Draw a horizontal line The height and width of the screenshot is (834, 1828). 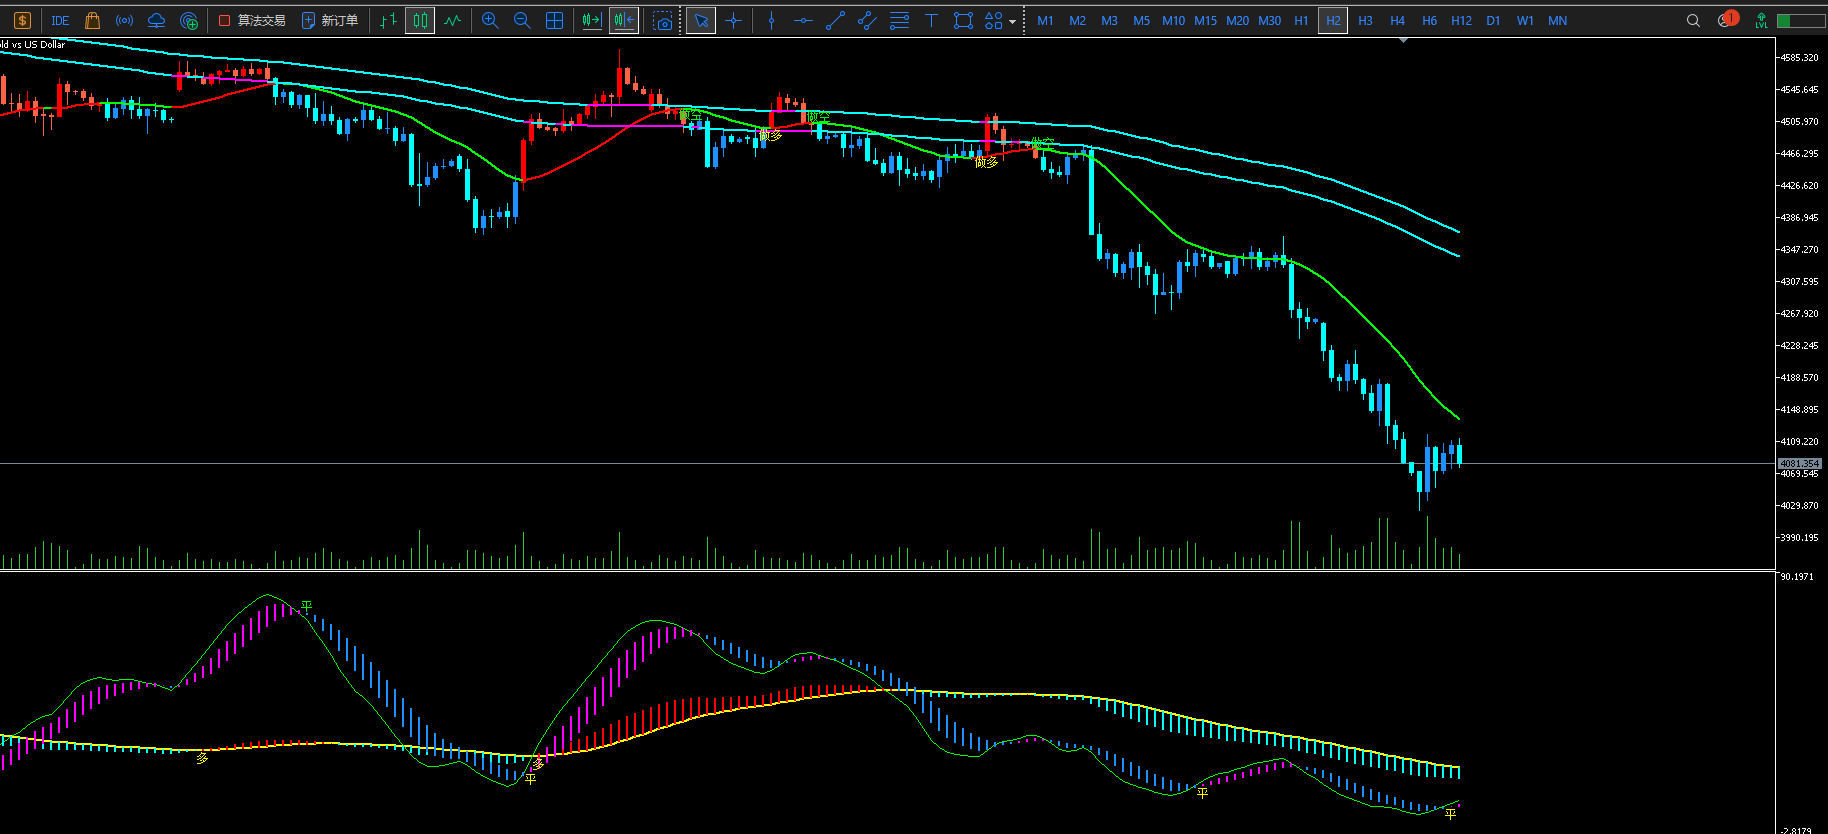click(x=803, y=20)
